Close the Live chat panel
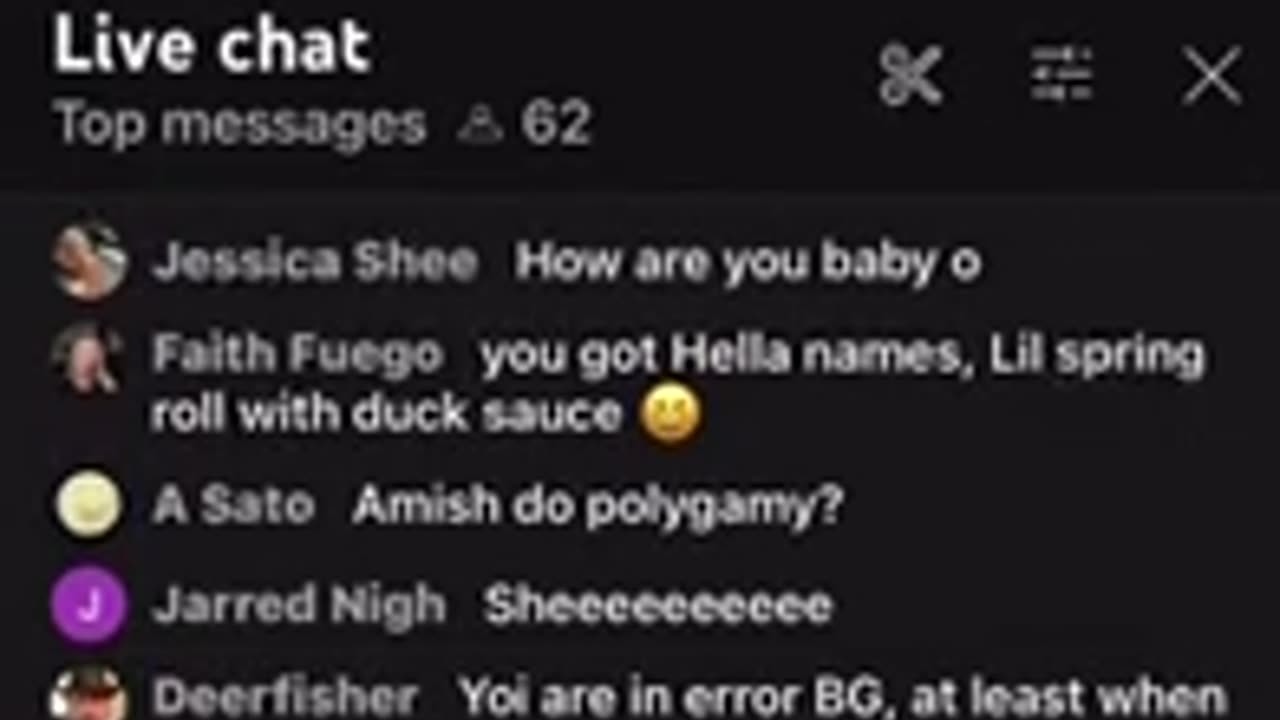The width and height of the screenshot is (1280, 720). (x=1211, y=75)
